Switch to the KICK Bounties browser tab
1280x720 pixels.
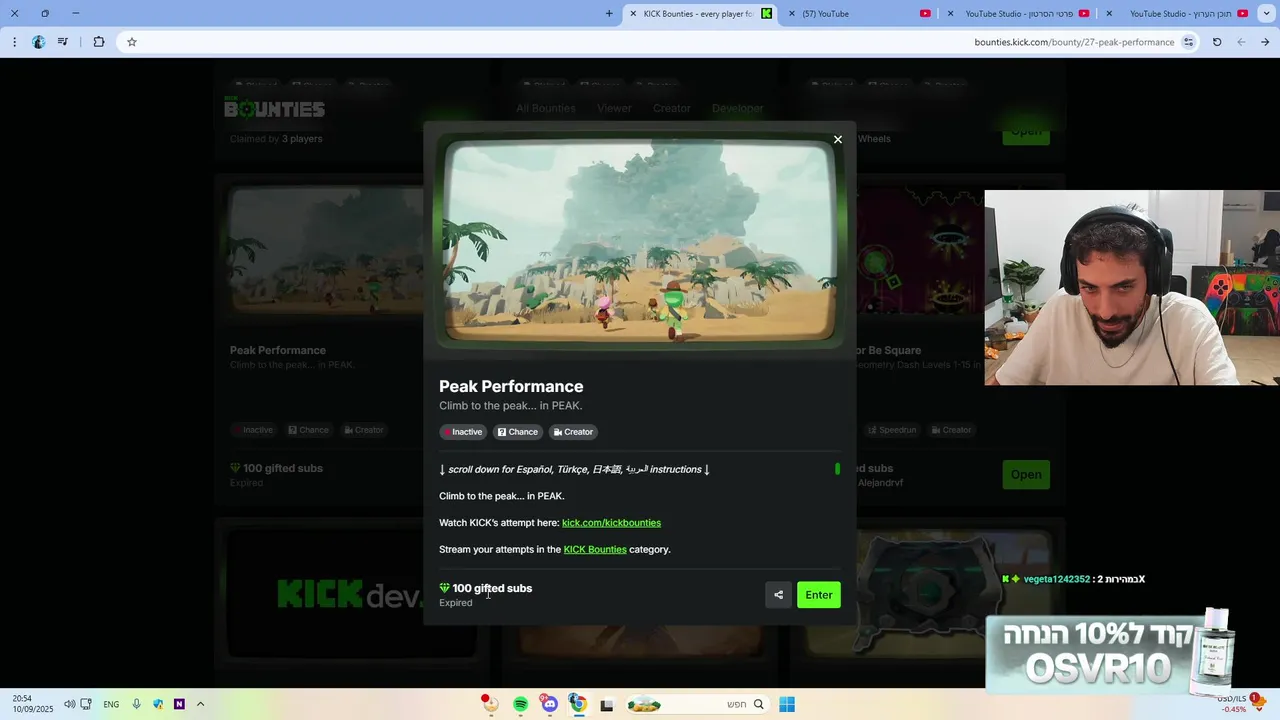pos(700,14)
